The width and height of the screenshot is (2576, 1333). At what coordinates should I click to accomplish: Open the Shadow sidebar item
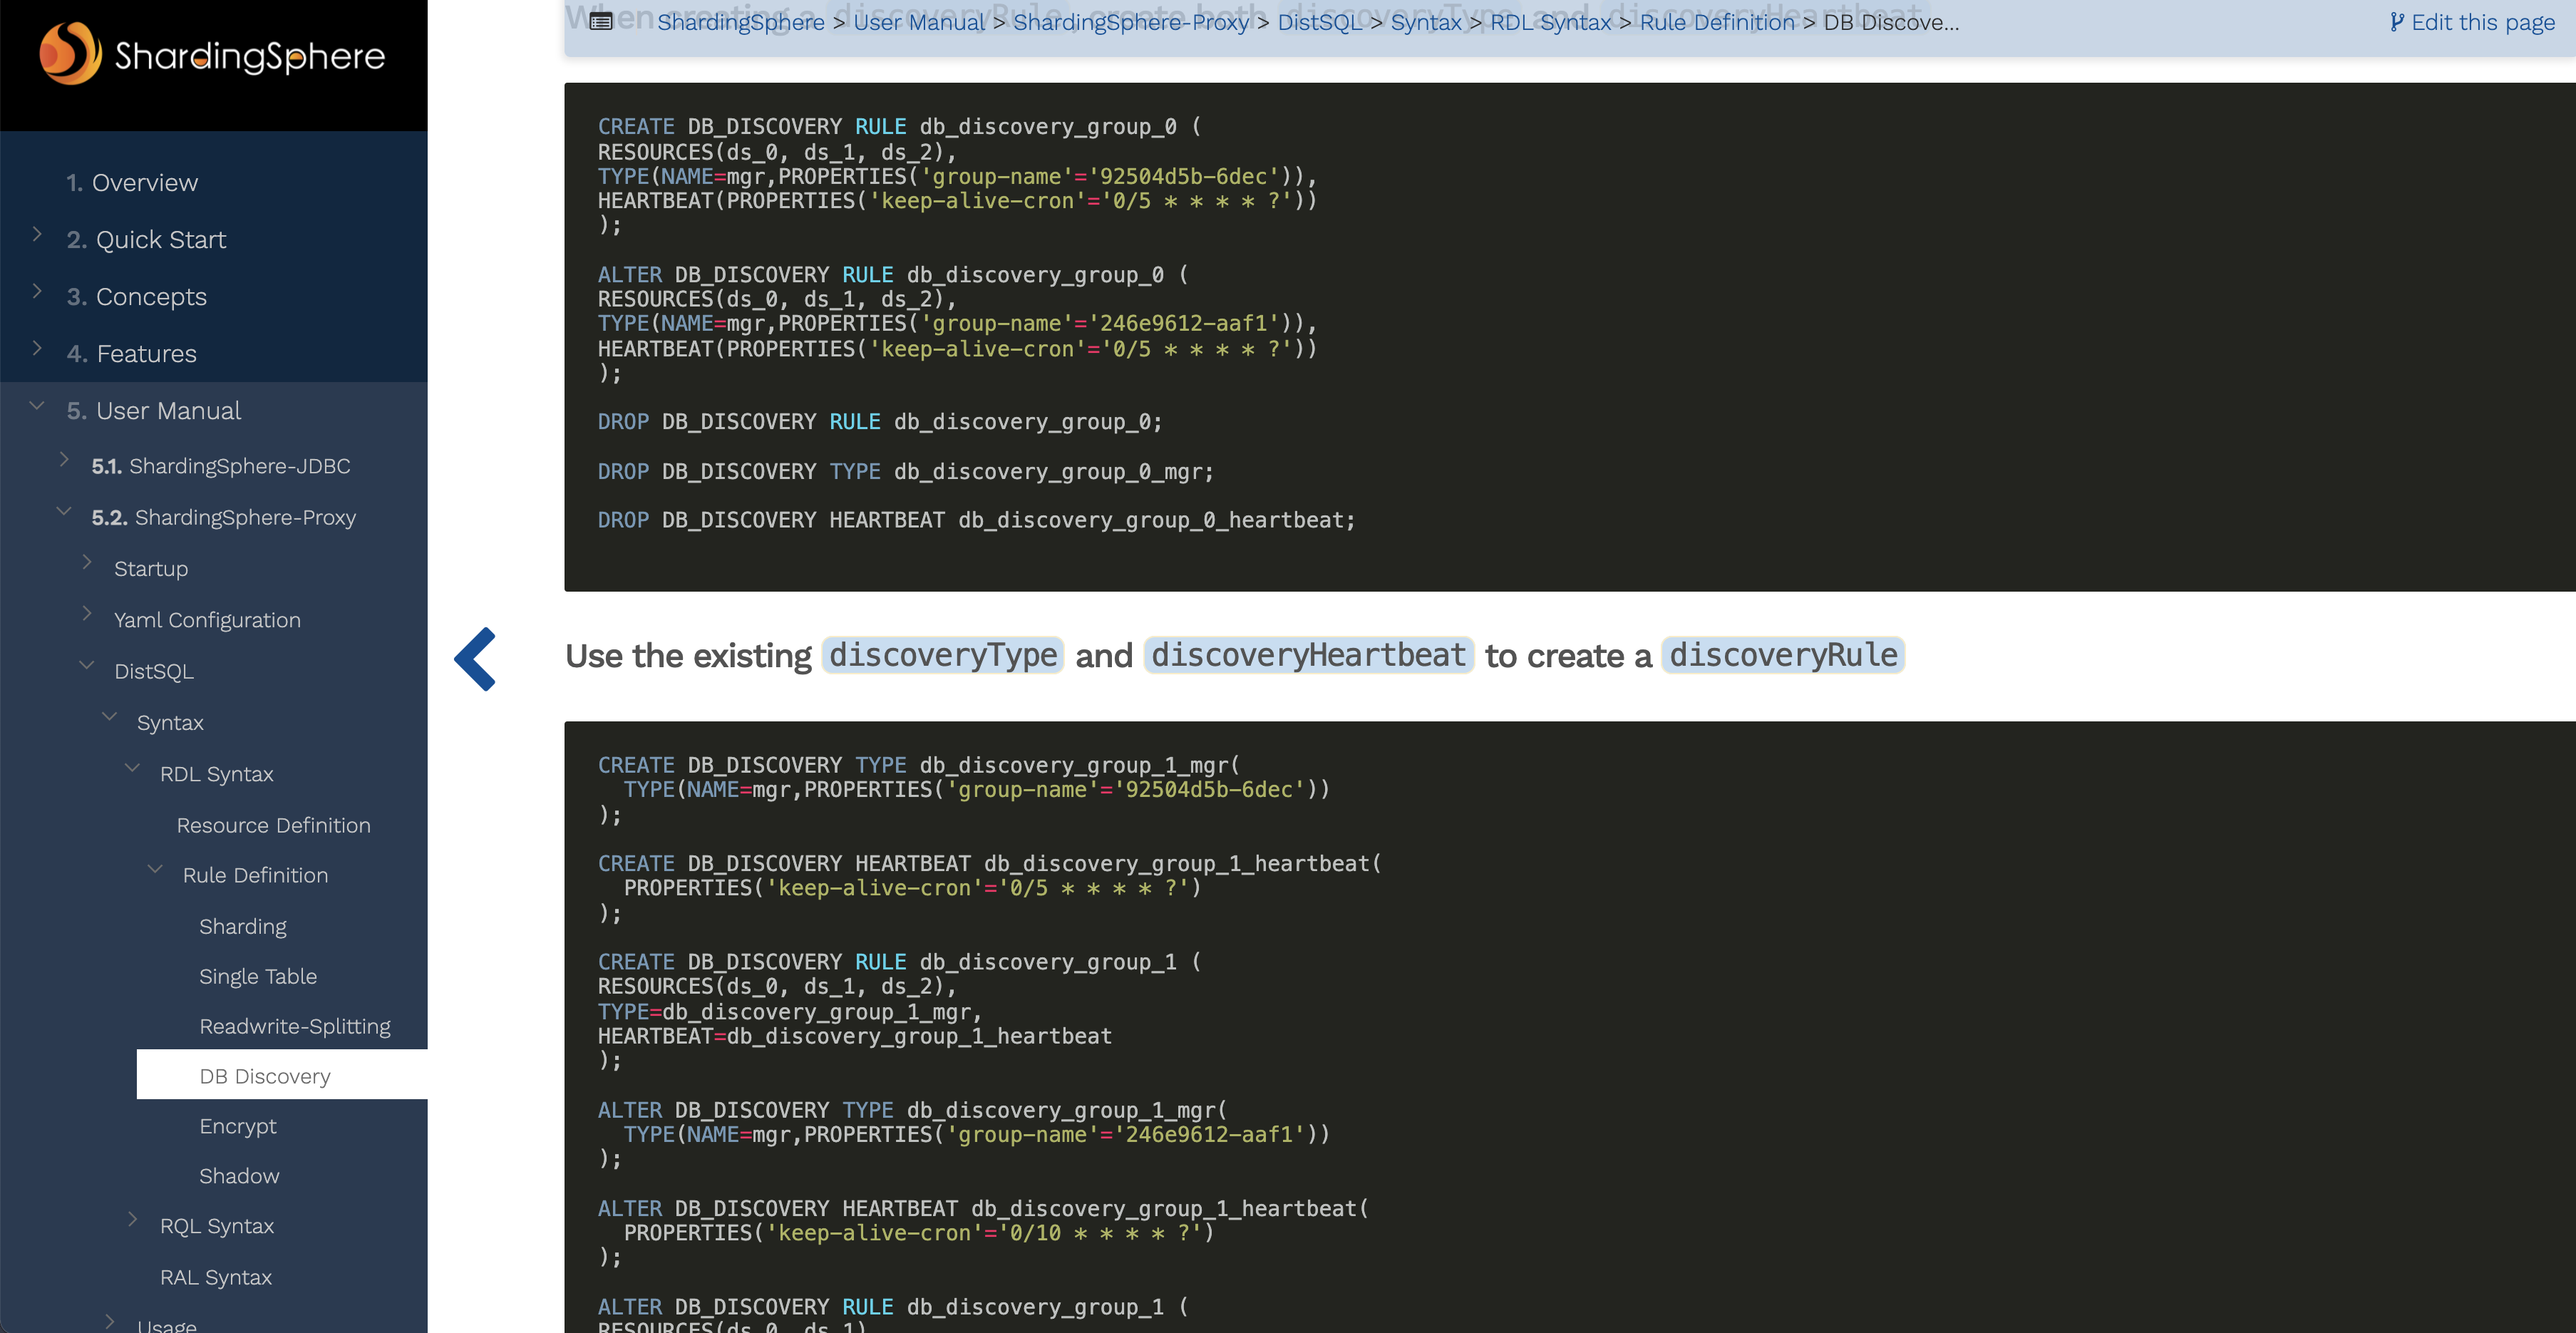[x=239, y=1176]
